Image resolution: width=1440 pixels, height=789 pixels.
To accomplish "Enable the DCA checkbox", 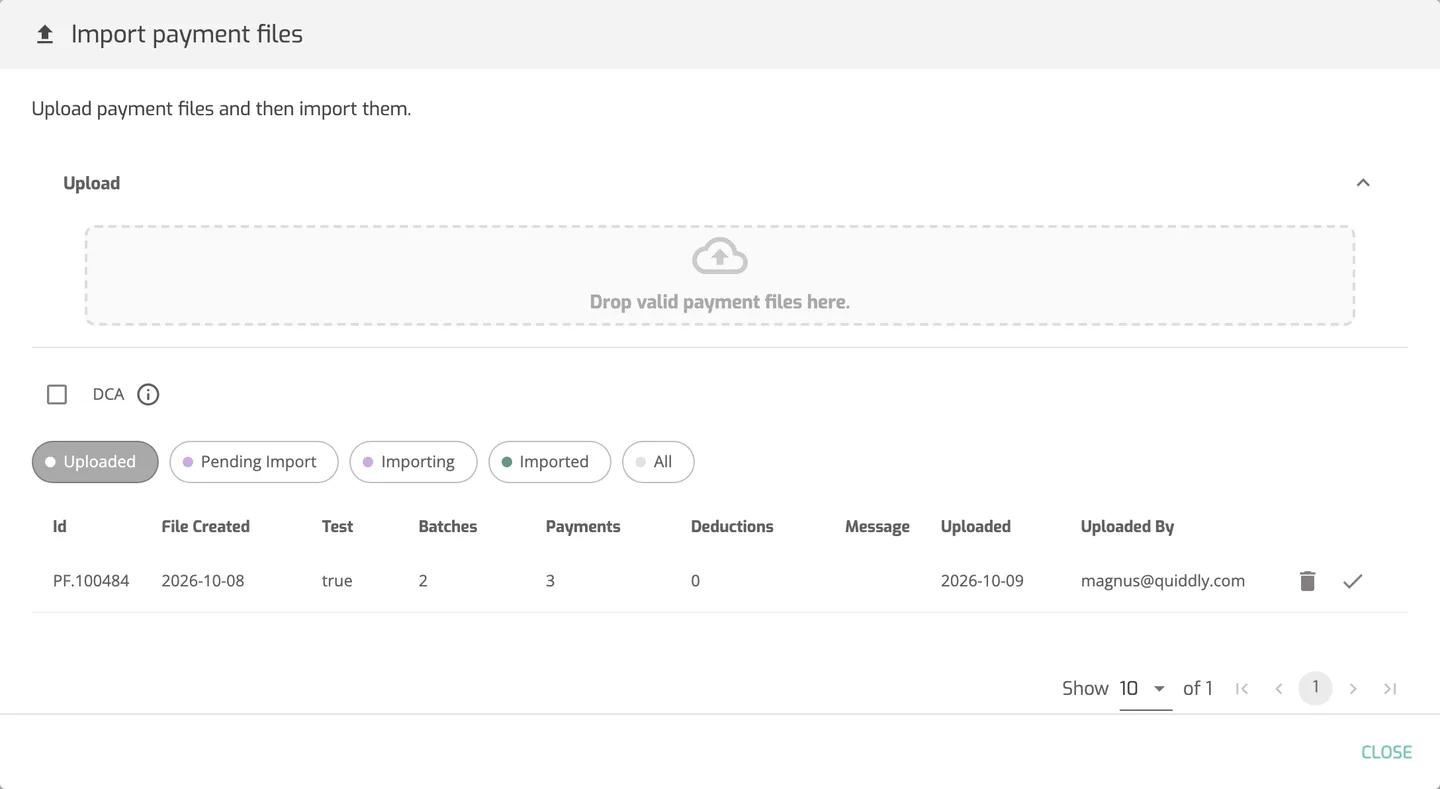I will pos(57,395).
